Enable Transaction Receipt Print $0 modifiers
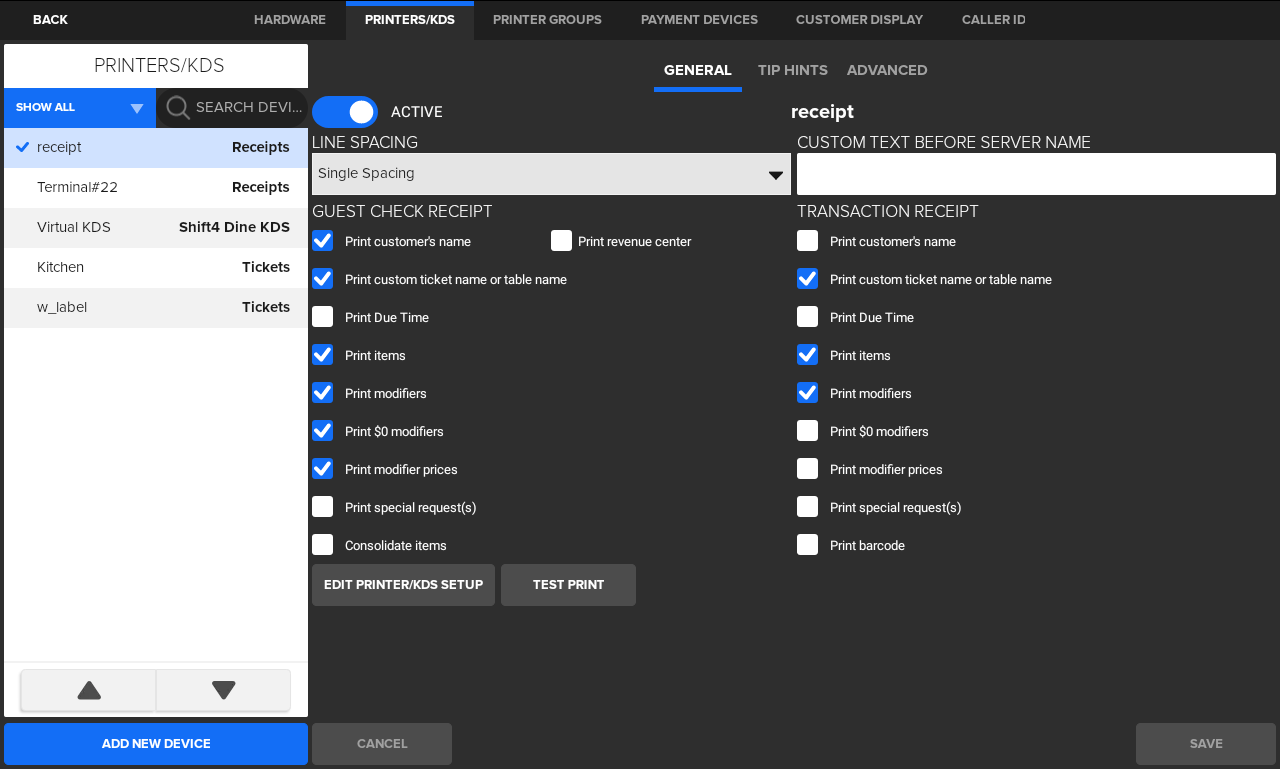 [x=807, y=431]
